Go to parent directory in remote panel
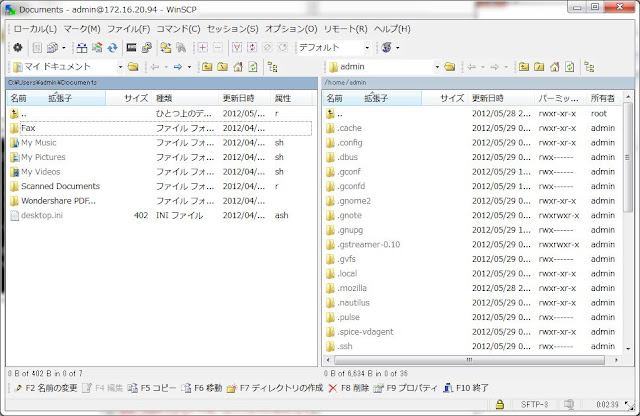The image size is (640, 416). (524, 67)
